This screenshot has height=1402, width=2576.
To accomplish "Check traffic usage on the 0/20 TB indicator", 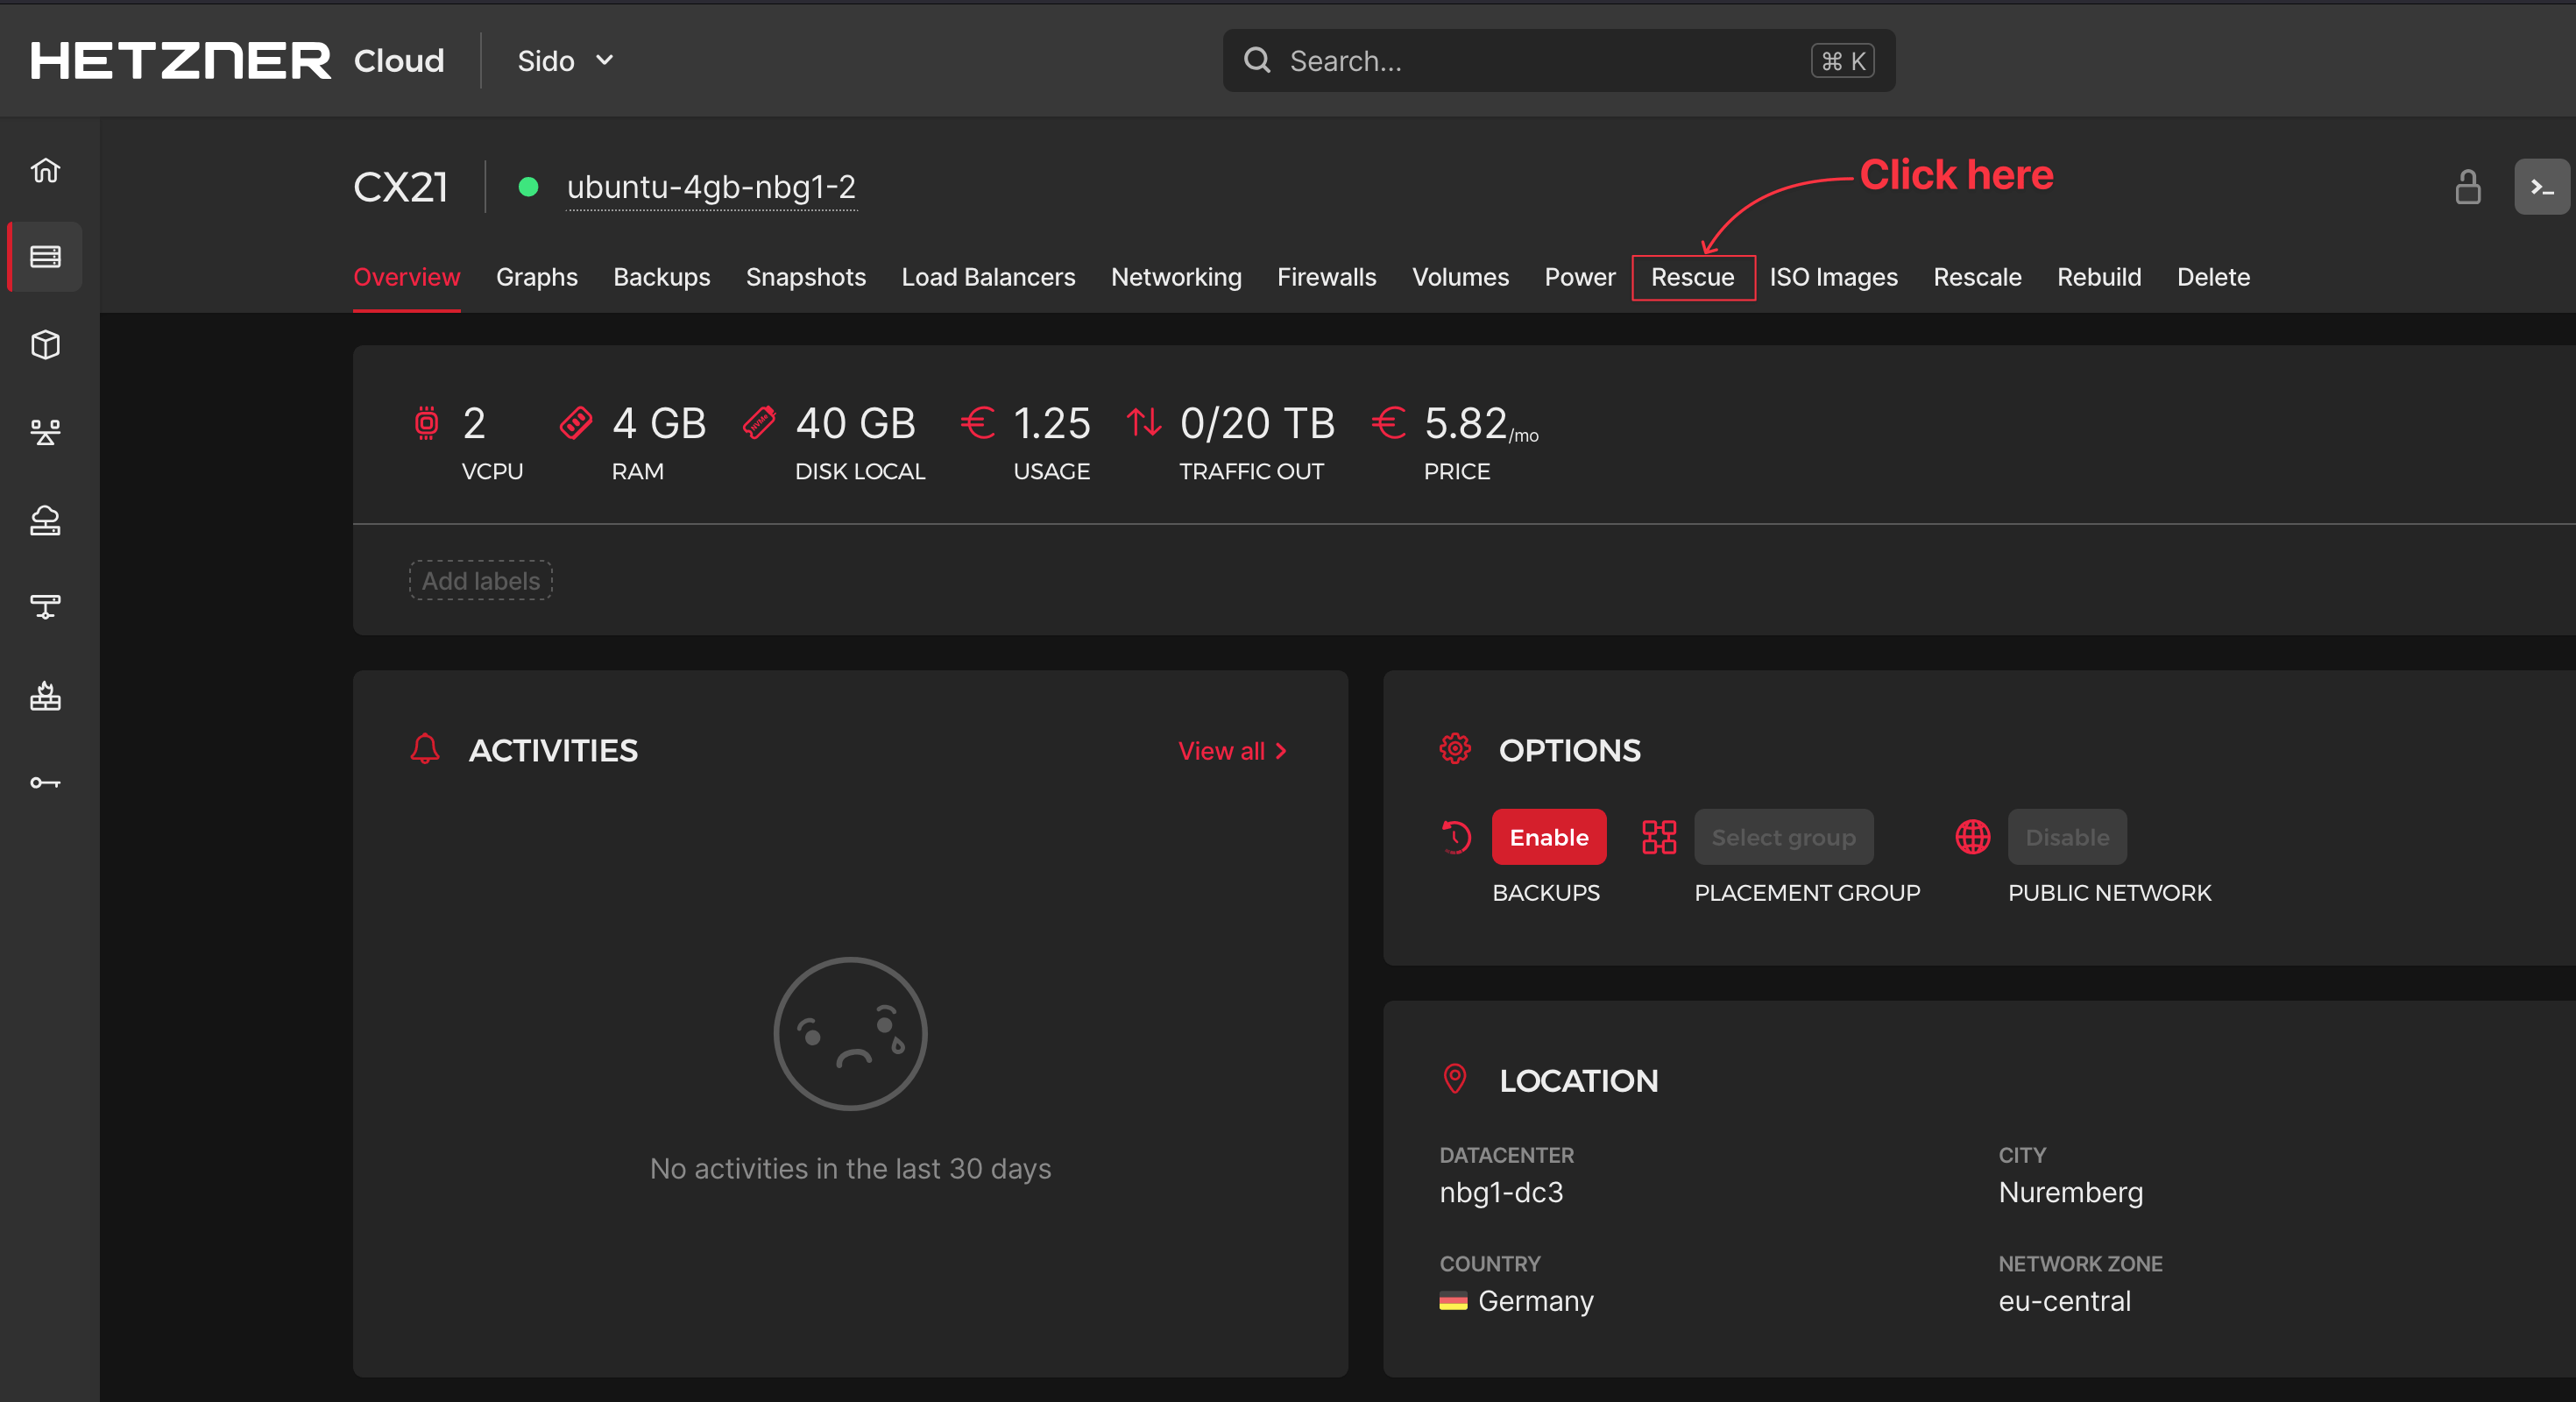I will coord(1257,423).
